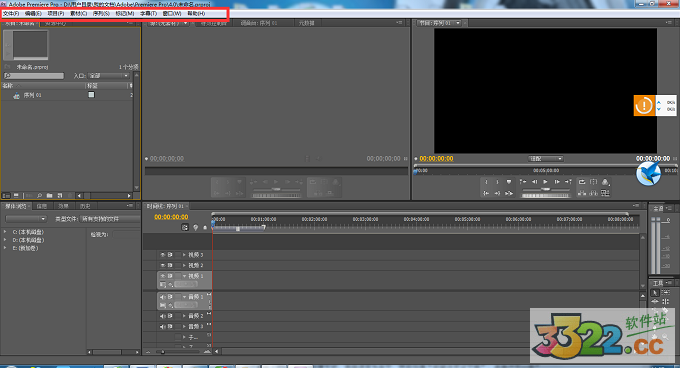Image resolution: width=680 pixels, height=368 pixels.
Task: Play the program monitor
Action: click(545, 182)
